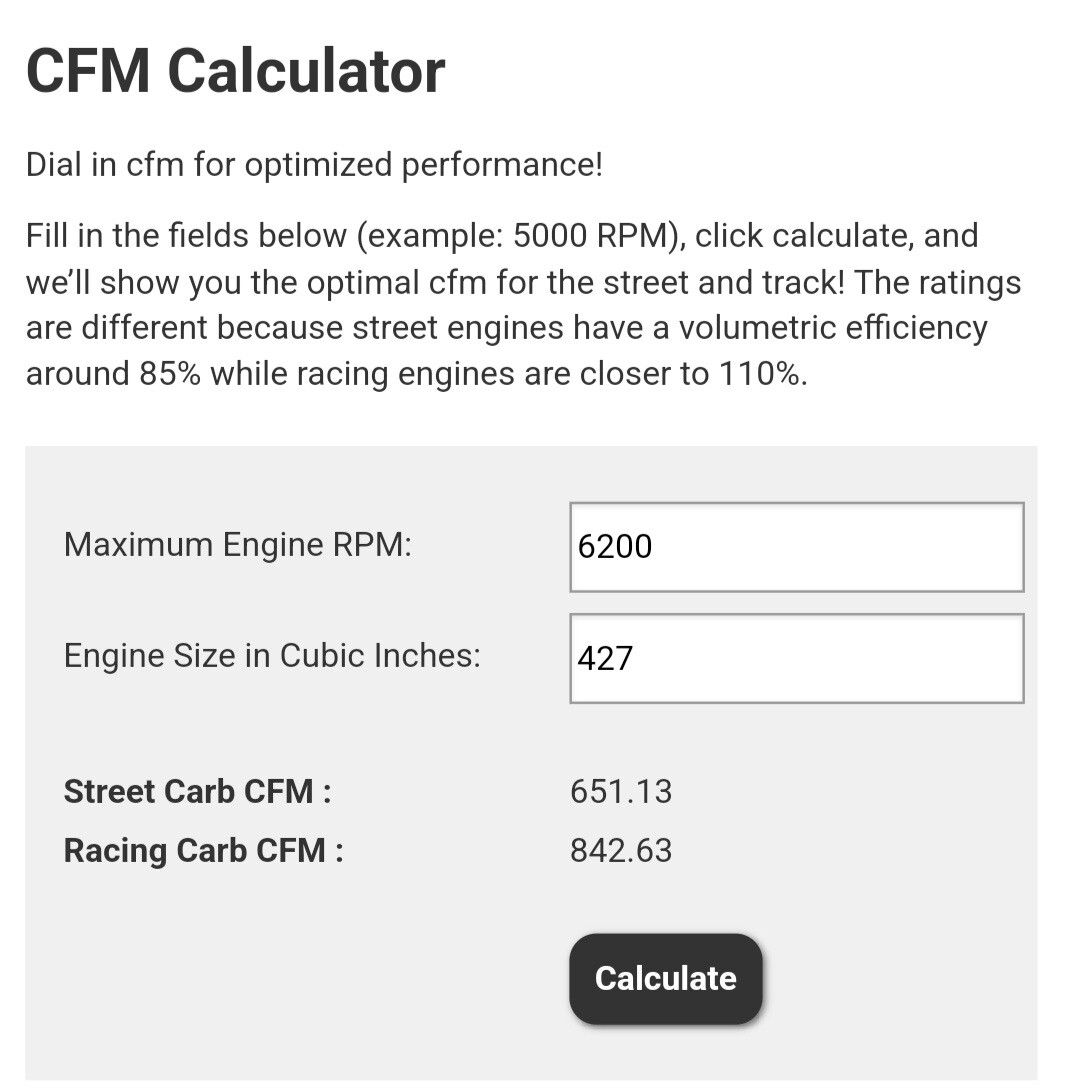
Task: Place cursor on the 427 value
Action: click(x=605, y=659)
